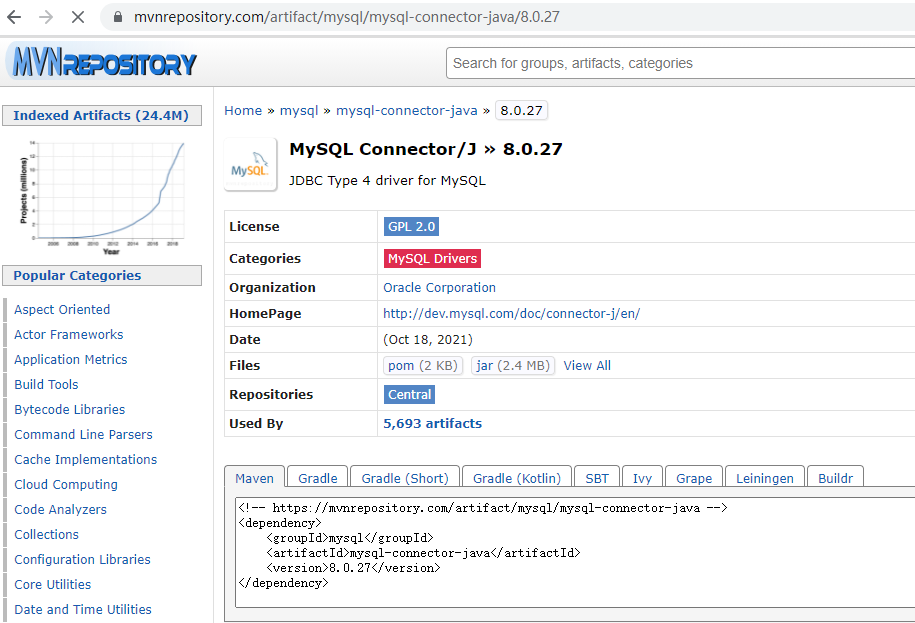The image size is (915, 623).
Task: Open the Code Analyzers category
Action: click(x=61, y=509)
